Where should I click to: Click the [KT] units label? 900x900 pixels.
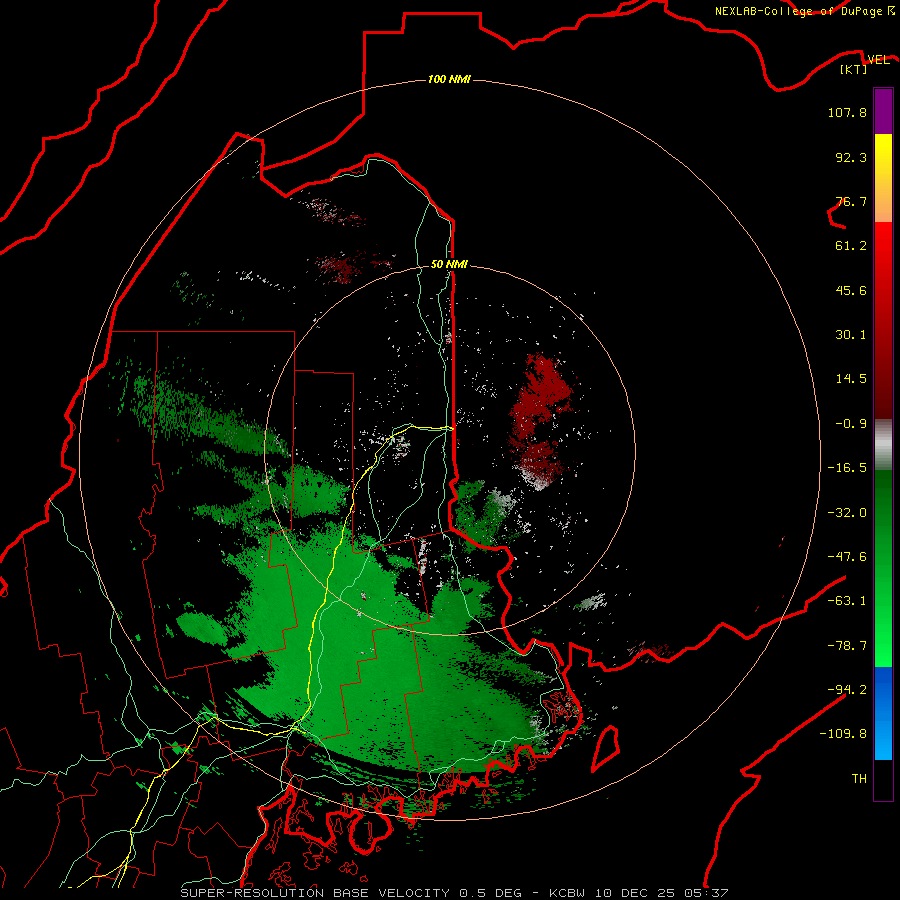tap(854, 70)
